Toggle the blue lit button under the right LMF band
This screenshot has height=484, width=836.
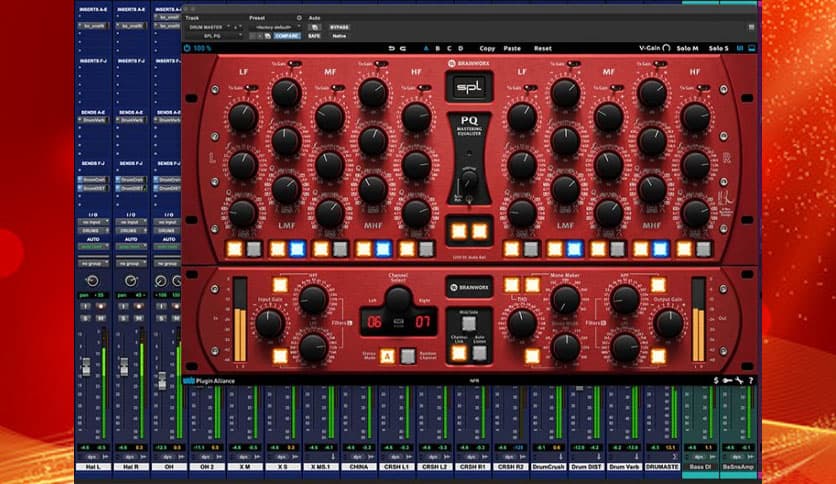click(x=574, y=248)
